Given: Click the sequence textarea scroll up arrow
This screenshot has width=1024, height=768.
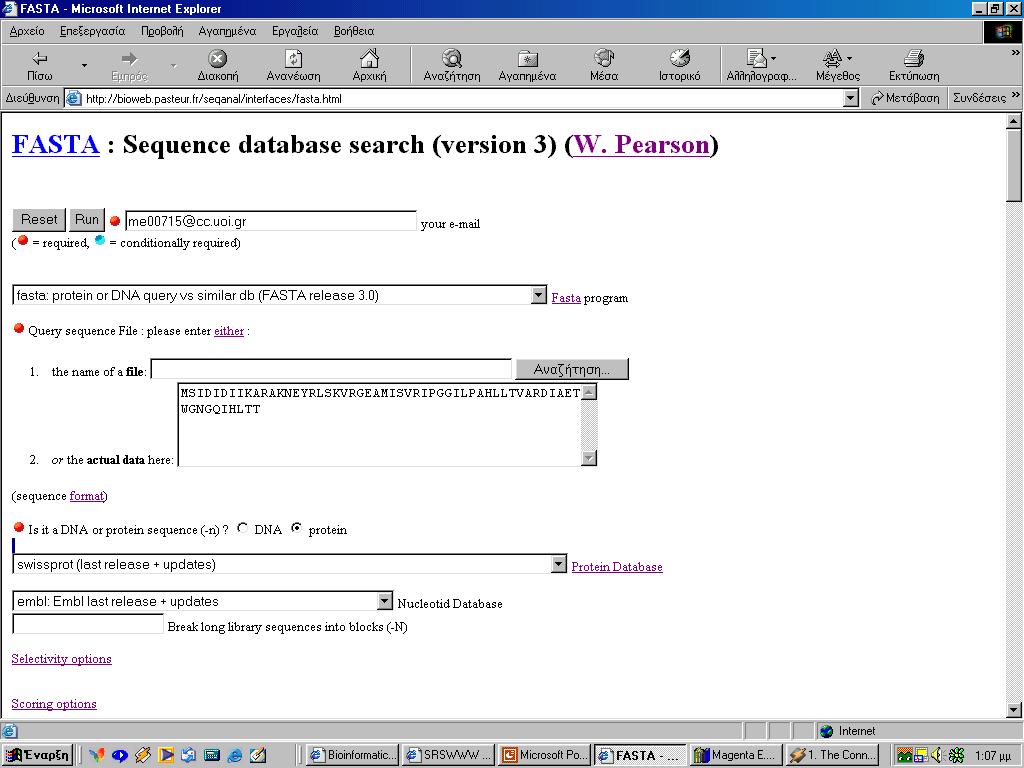Looking at the screenshot, I should coord(589,392).
